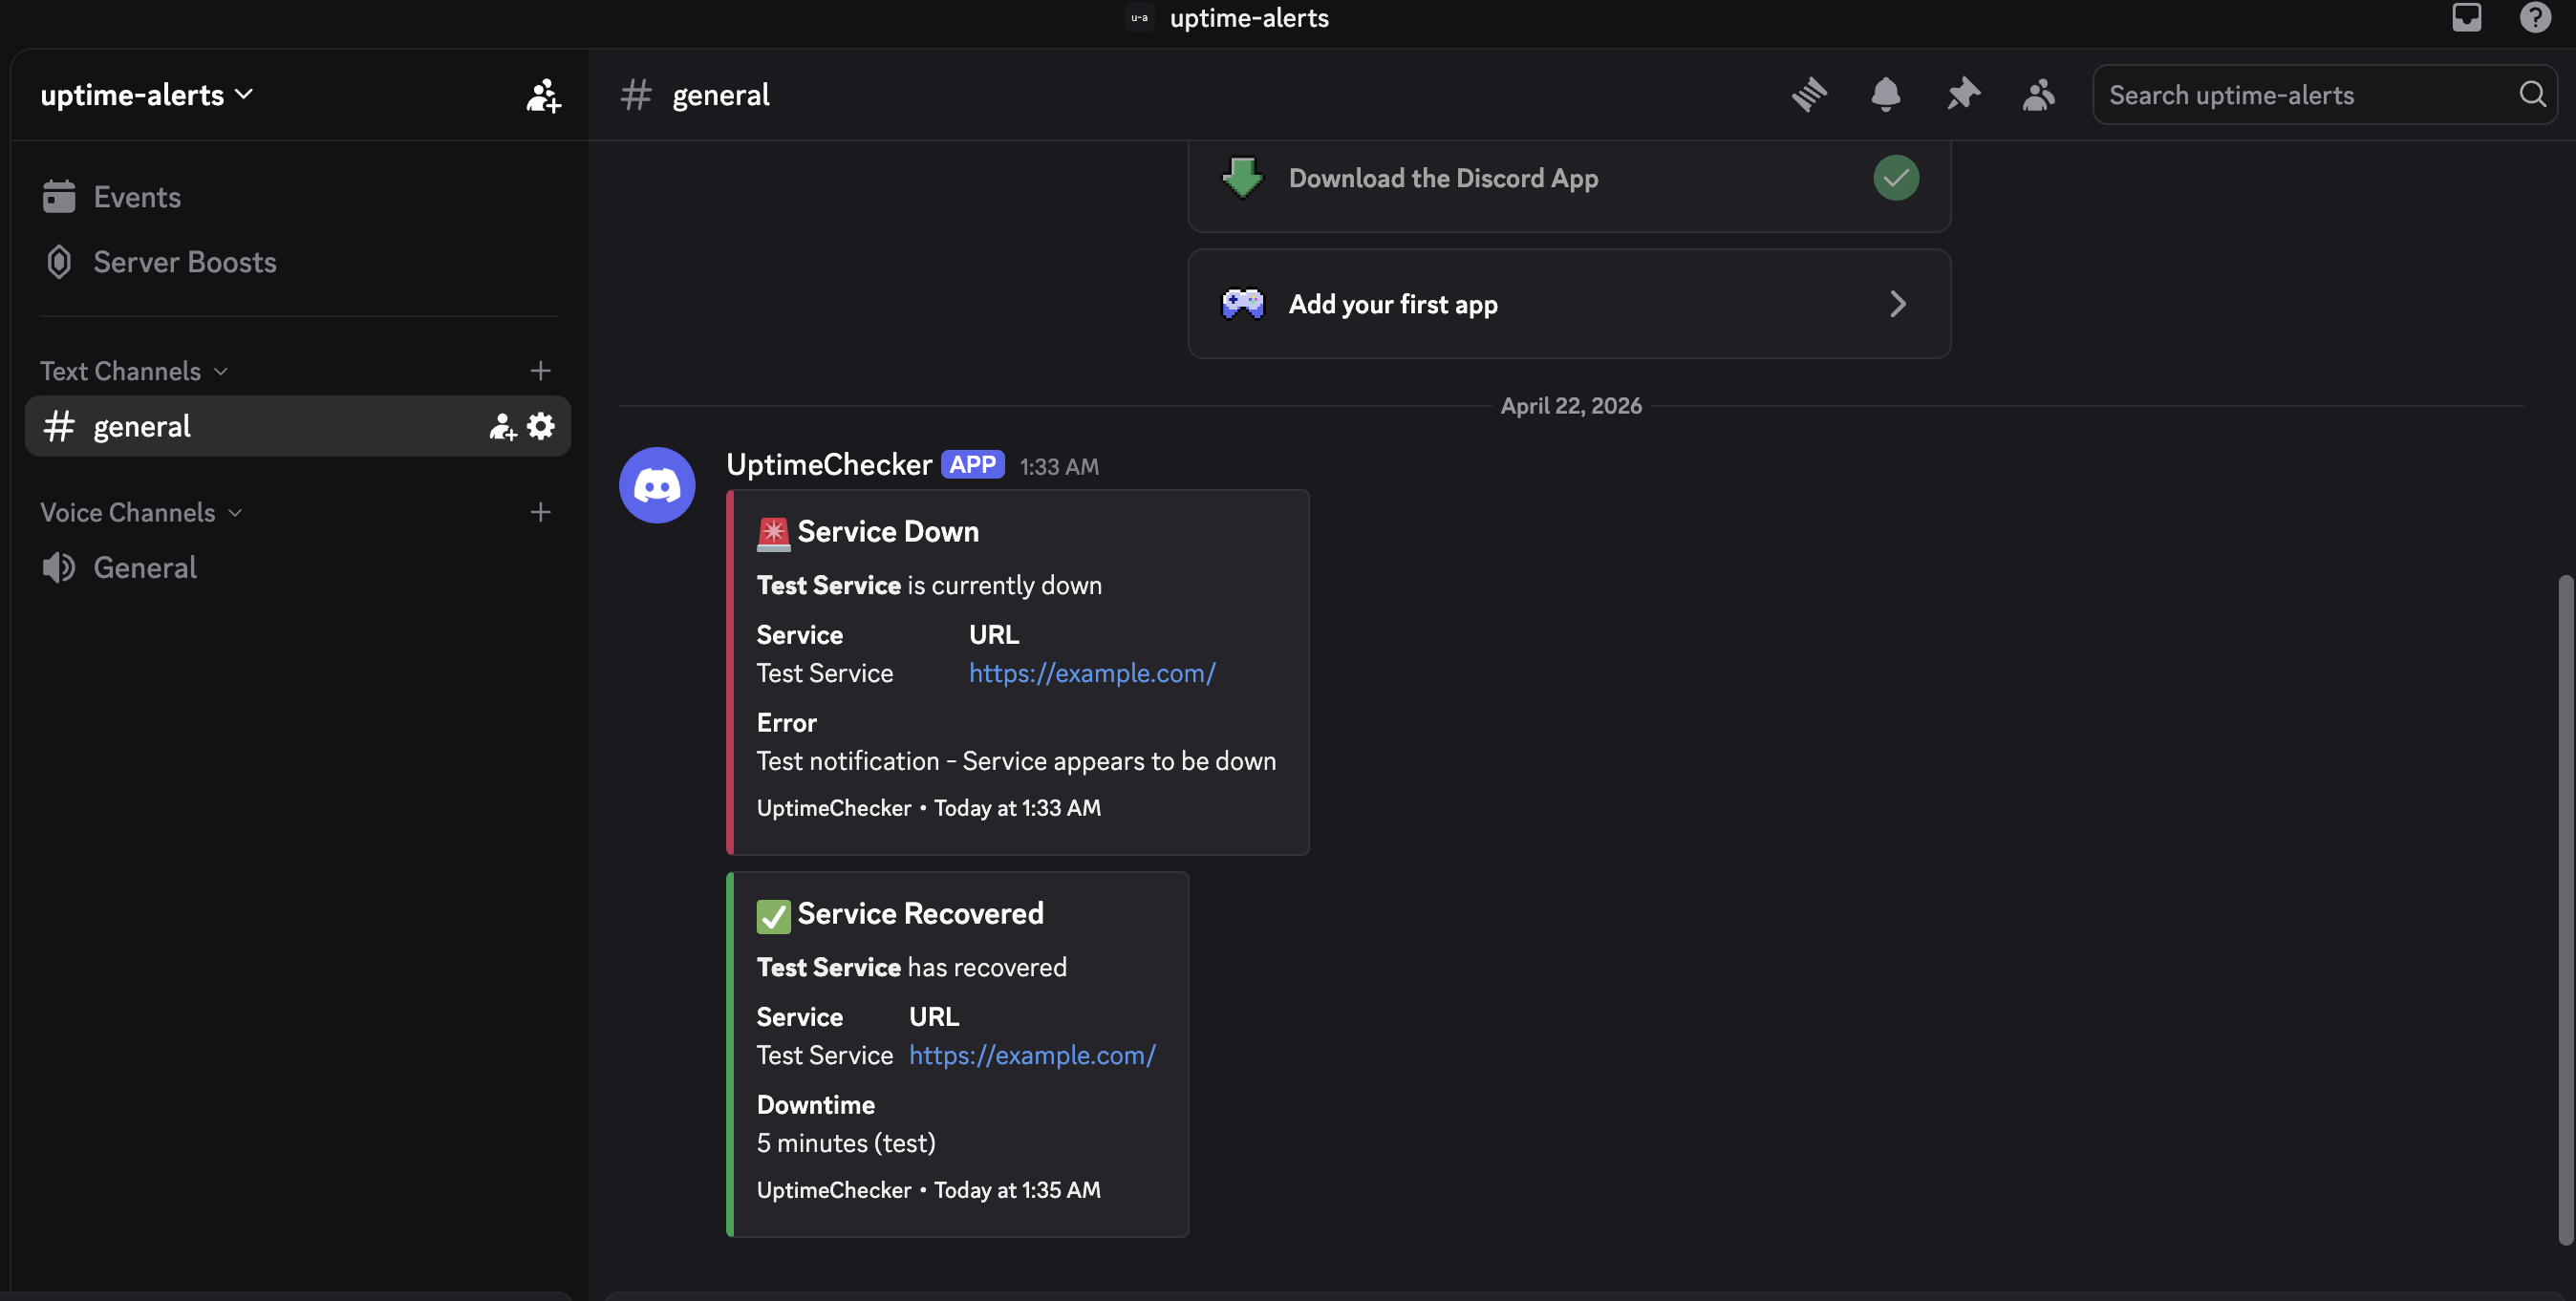
Task: Open Server Boosts gem icon
Action: point(59,262)
